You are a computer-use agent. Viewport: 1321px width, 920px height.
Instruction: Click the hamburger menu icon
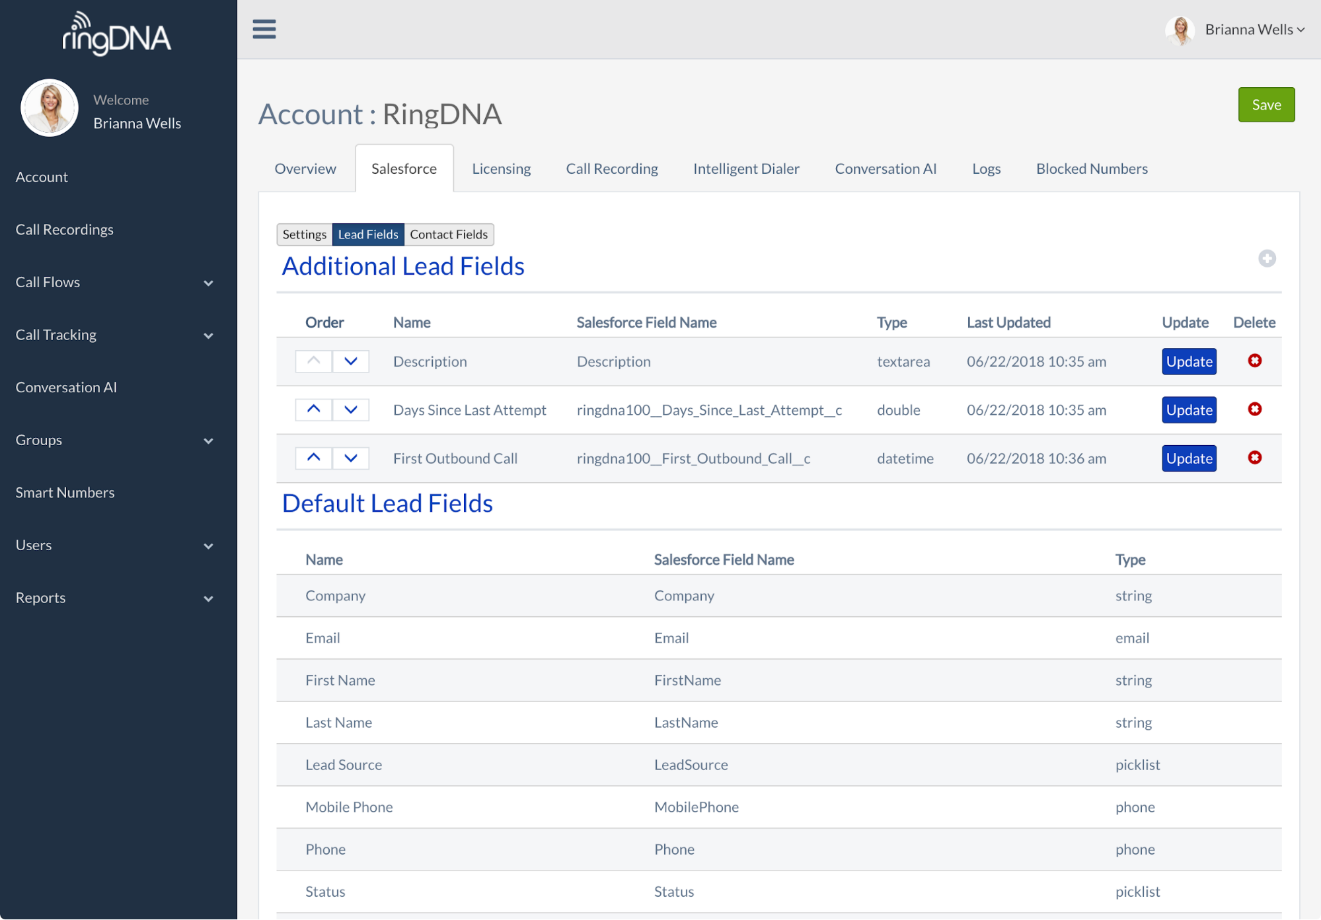click(x=264, y=29)
